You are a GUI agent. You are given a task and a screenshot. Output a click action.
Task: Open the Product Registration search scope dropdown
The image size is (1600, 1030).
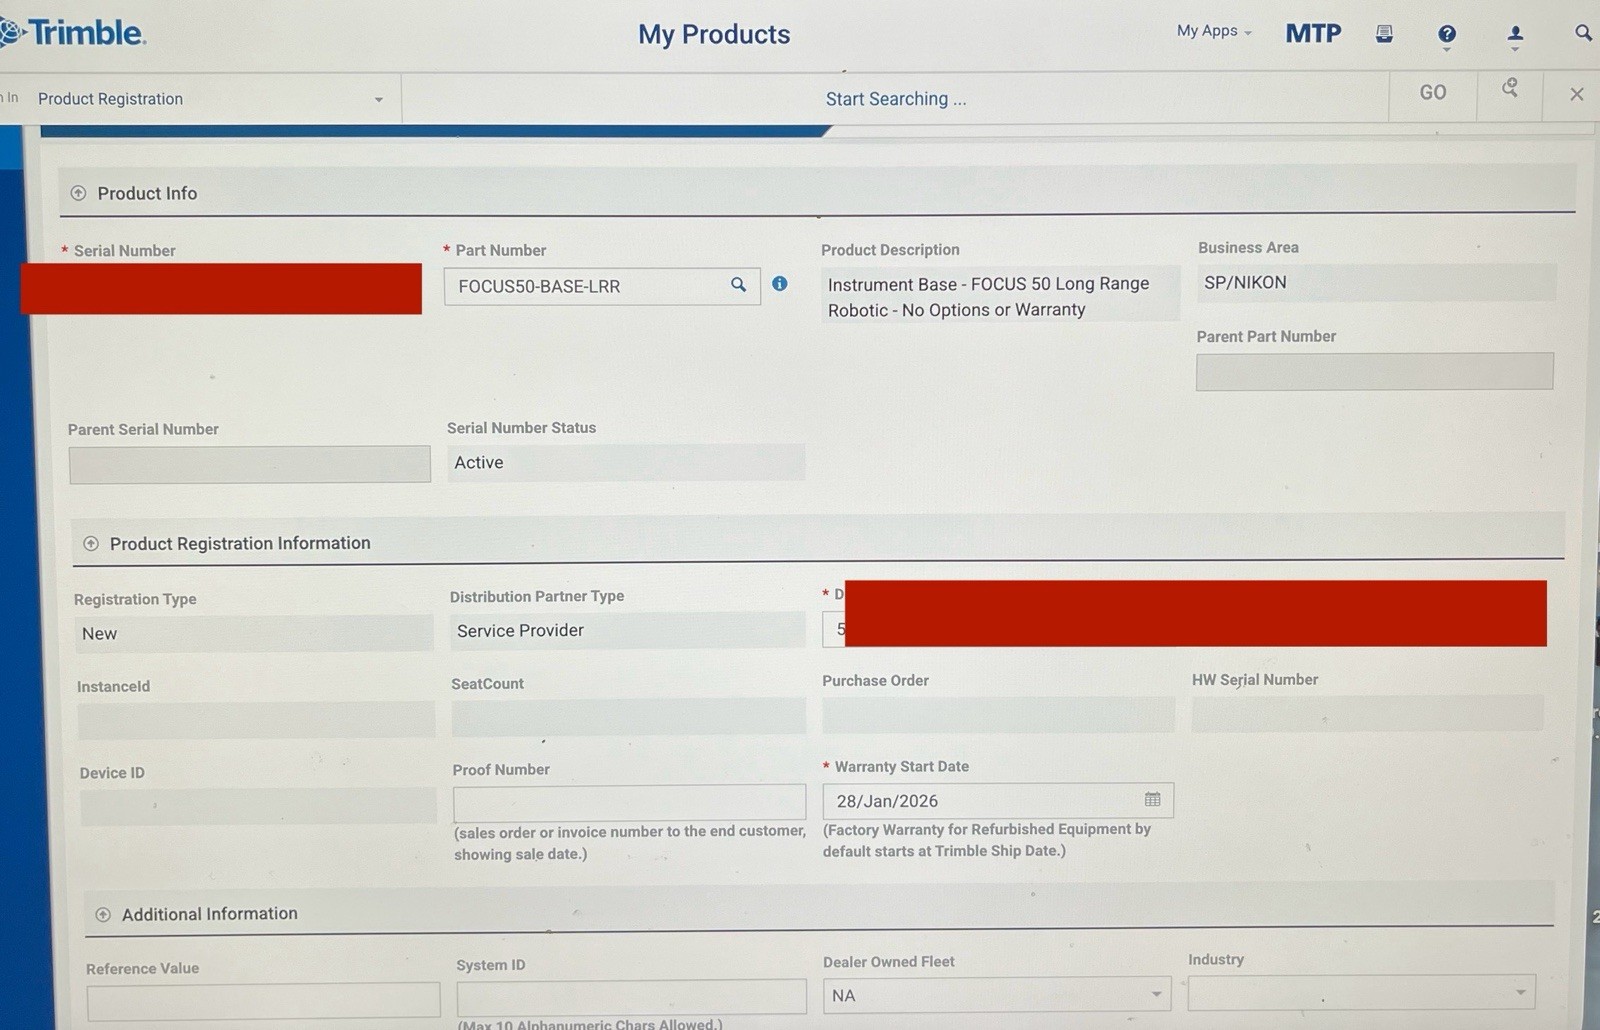(210, 99)
